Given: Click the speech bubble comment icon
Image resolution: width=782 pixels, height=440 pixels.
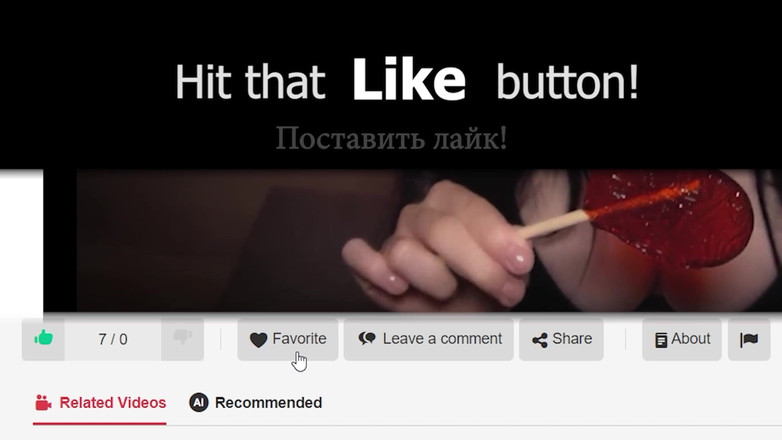Looking at the screenshot, I should click(x=367, y=339).
